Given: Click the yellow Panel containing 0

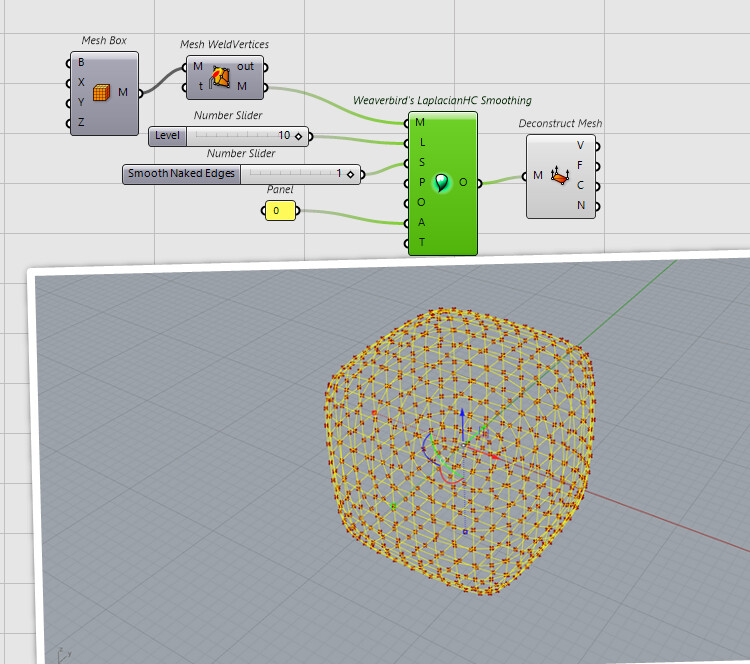Looking at the screenshot, I should click(x=280, y=210).
